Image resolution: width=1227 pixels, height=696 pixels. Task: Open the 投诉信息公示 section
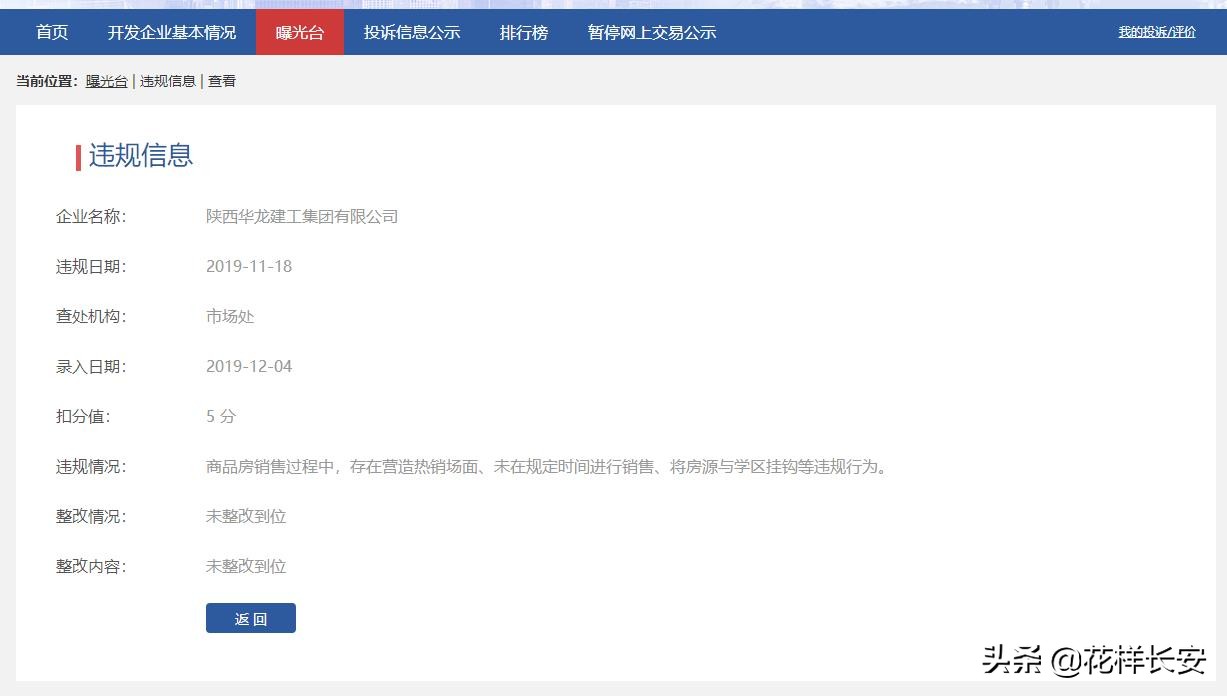413,32
